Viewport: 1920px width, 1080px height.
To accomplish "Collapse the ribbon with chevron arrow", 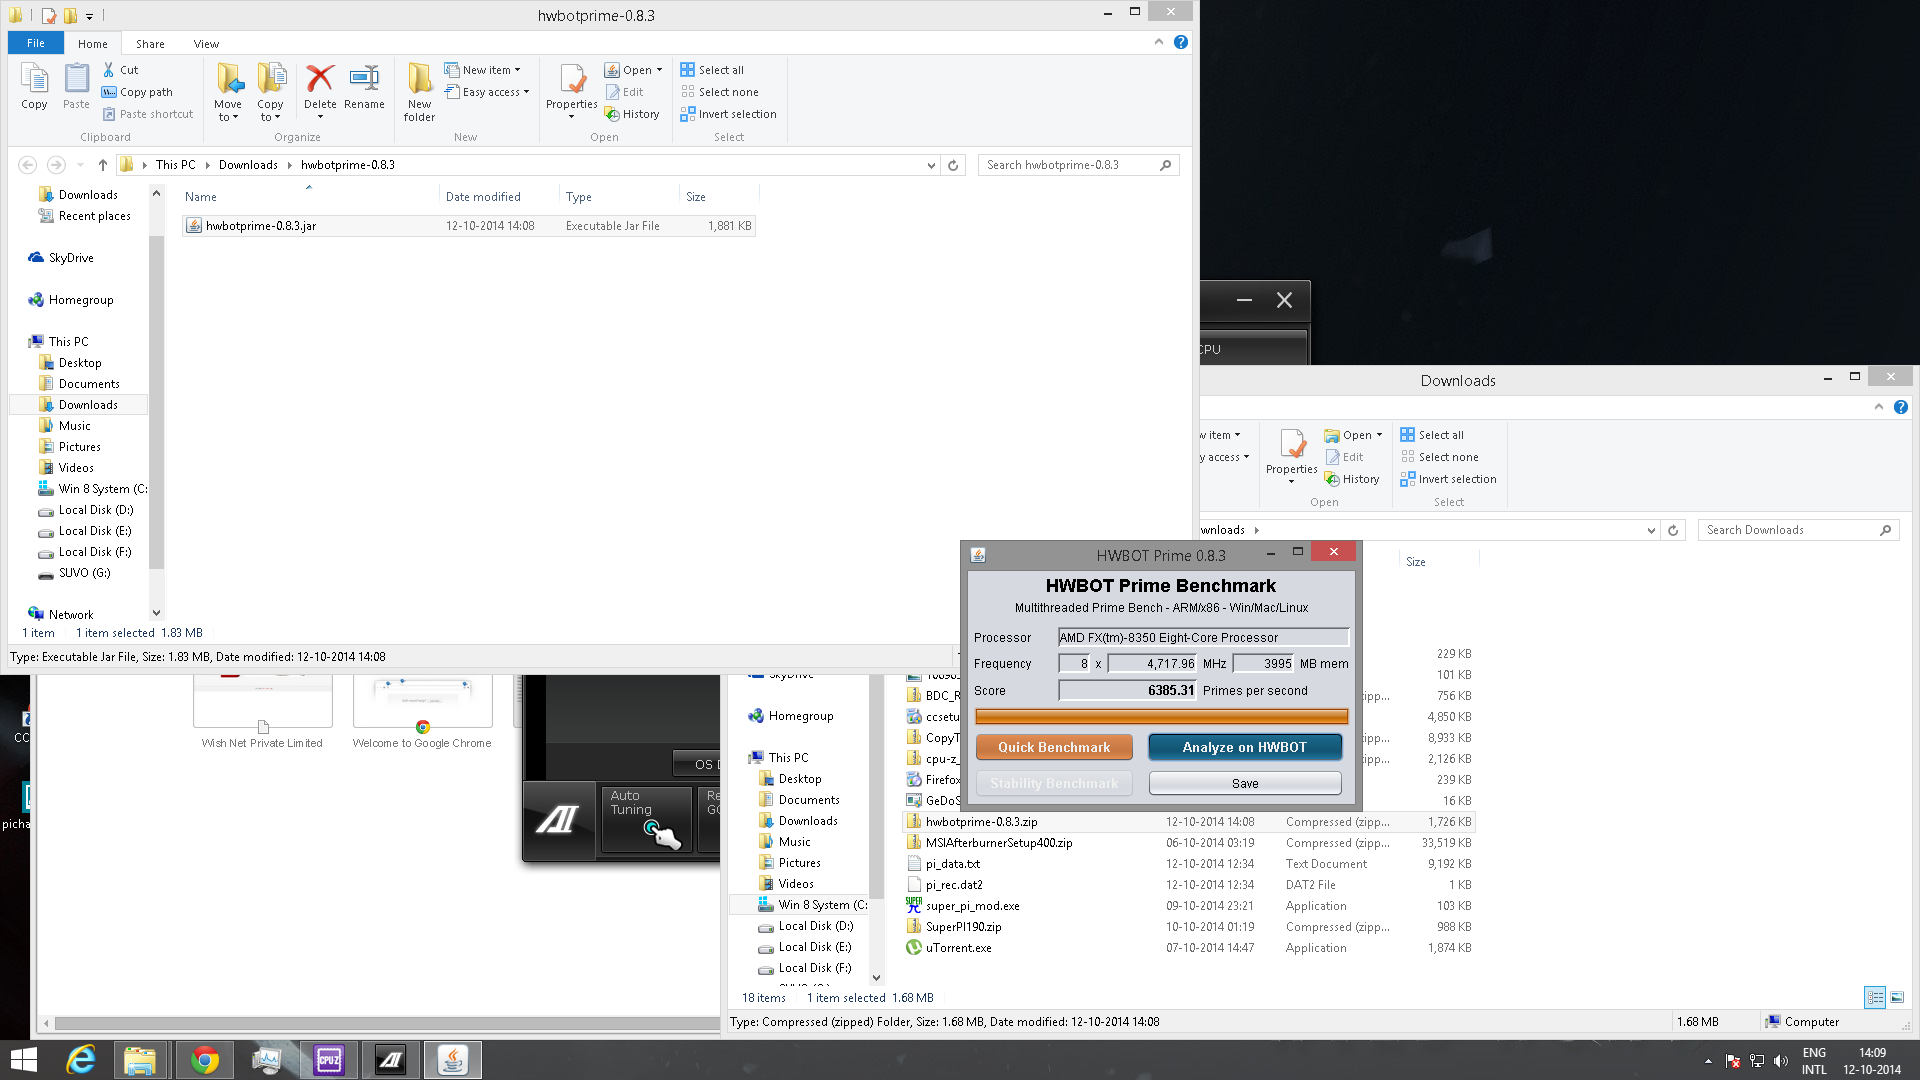I will pyautogui.click(x=1158, y=42).
